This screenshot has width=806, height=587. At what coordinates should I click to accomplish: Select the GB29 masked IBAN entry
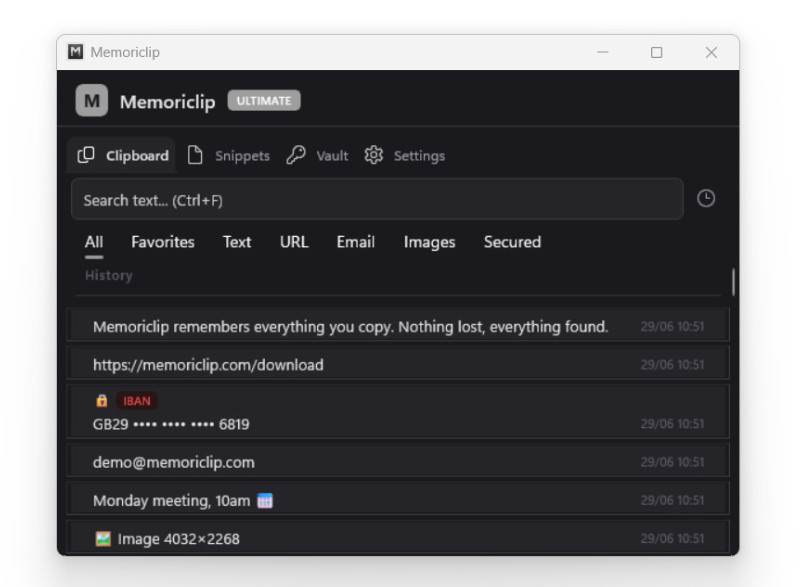click(x=398, y=412)
